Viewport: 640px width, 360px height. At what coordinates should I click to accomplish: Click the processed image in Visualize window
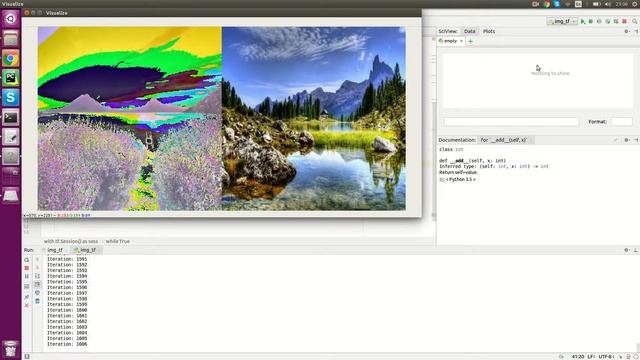click(130, 118)
